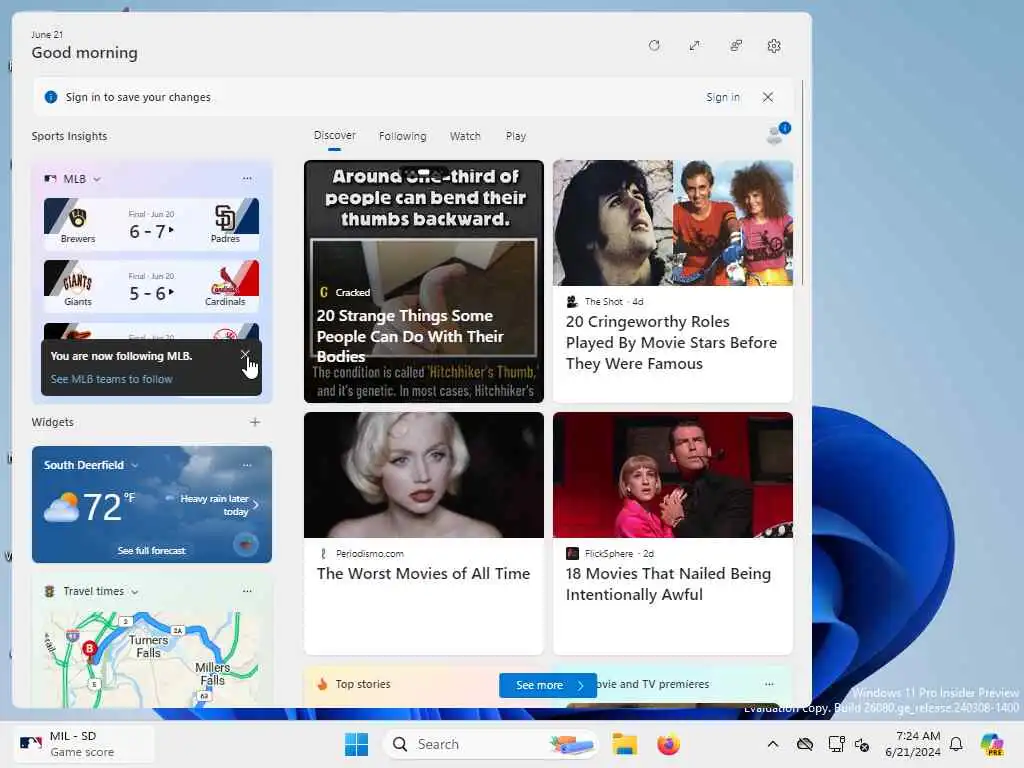Open Brewers vs Padres game score
The width and height of the screenshot is (1024, 768).
pyautogui.click(x=152, y=224)
